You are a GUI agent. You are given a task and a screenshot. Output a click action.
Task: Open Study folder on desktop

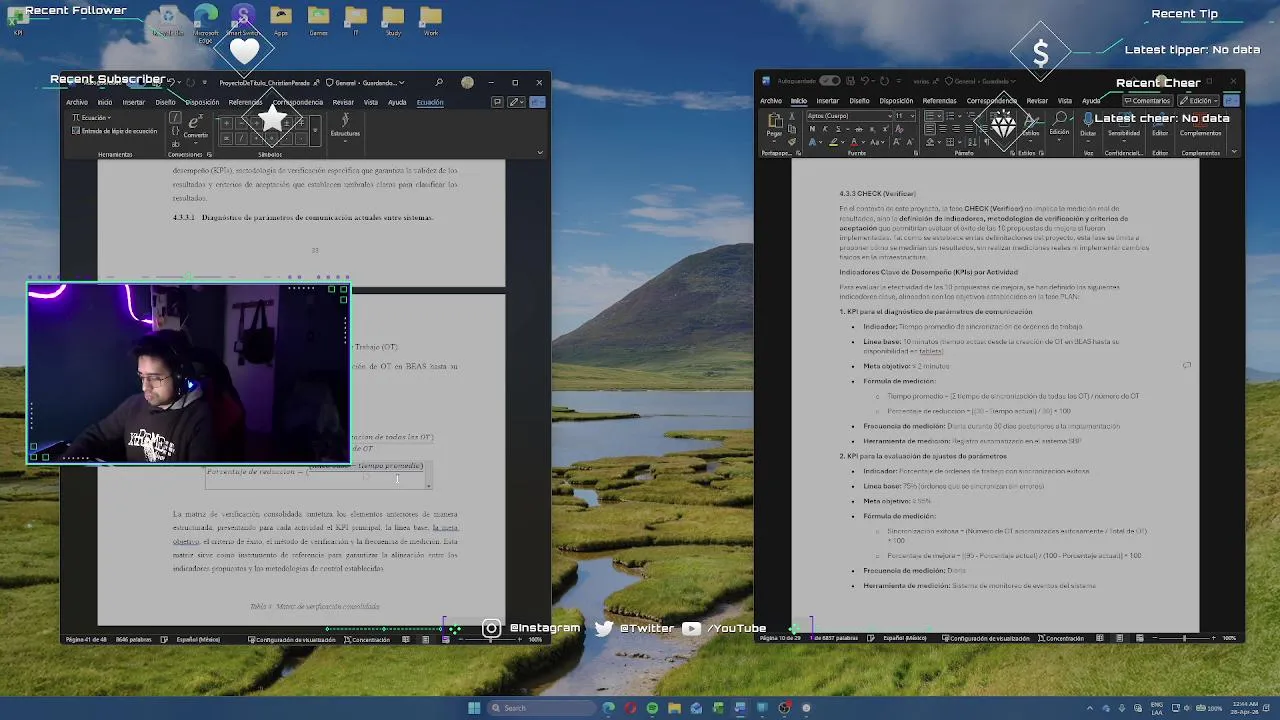[x=394, y=22]
